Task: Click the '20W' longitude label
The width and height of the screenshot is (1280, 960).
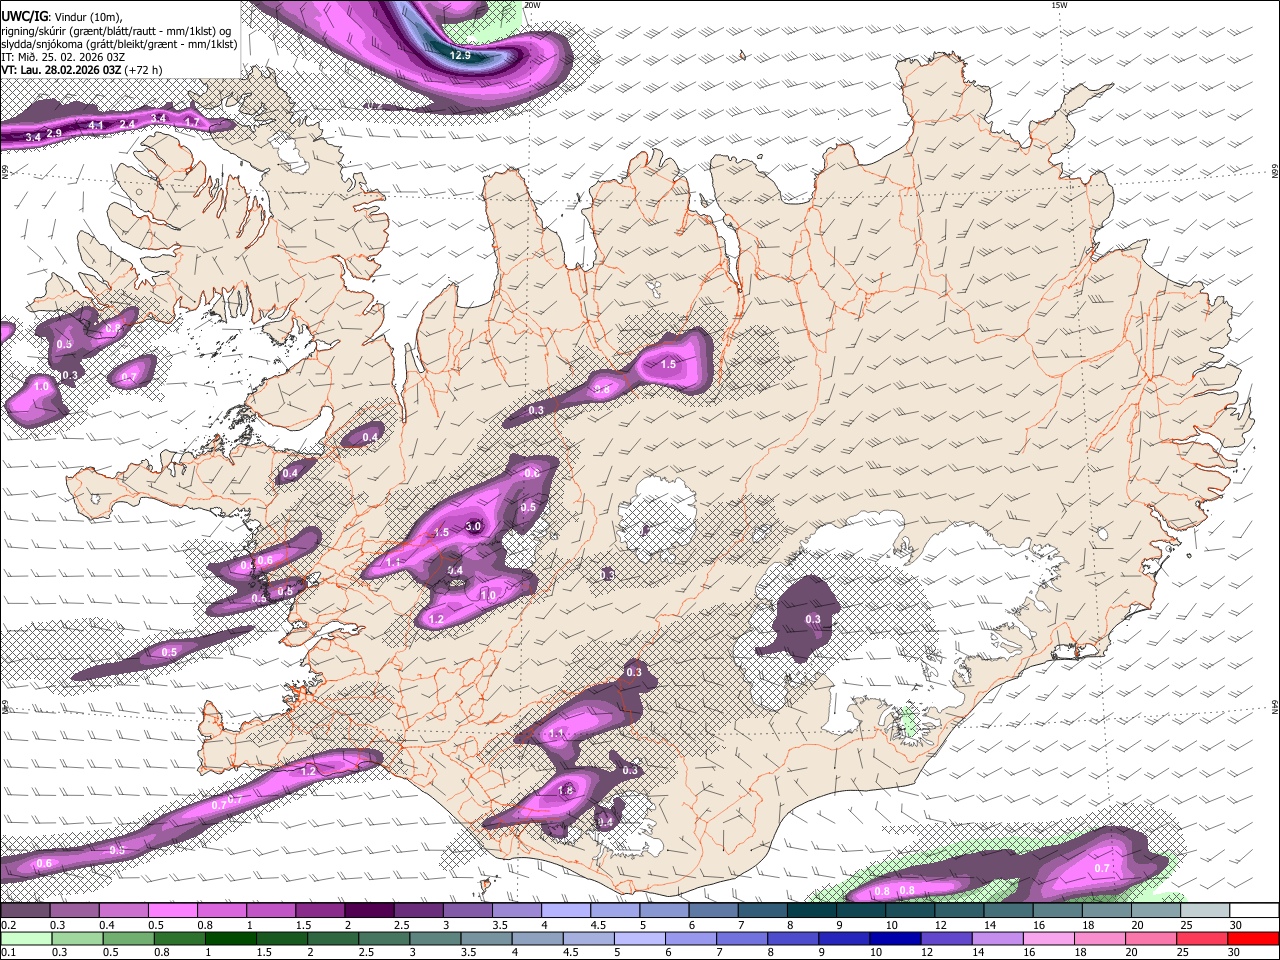Action: coord(532,5)
